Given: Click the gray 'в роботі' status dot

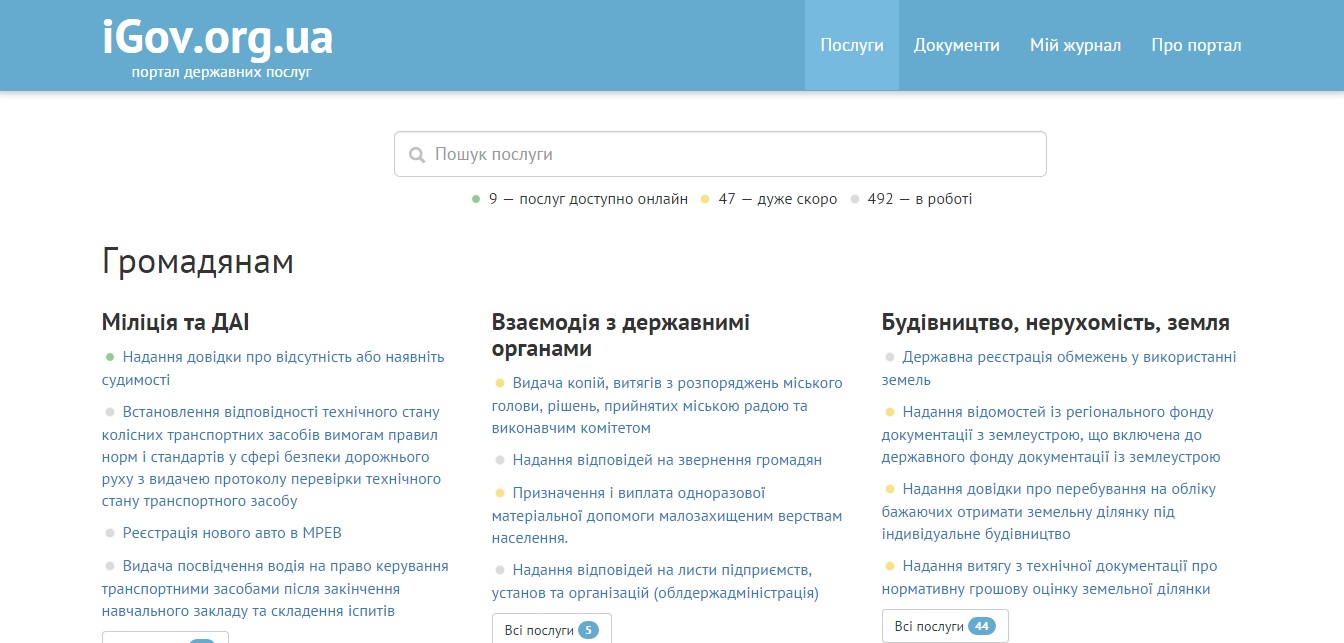Looking at the screenshot, I should 855,199.
